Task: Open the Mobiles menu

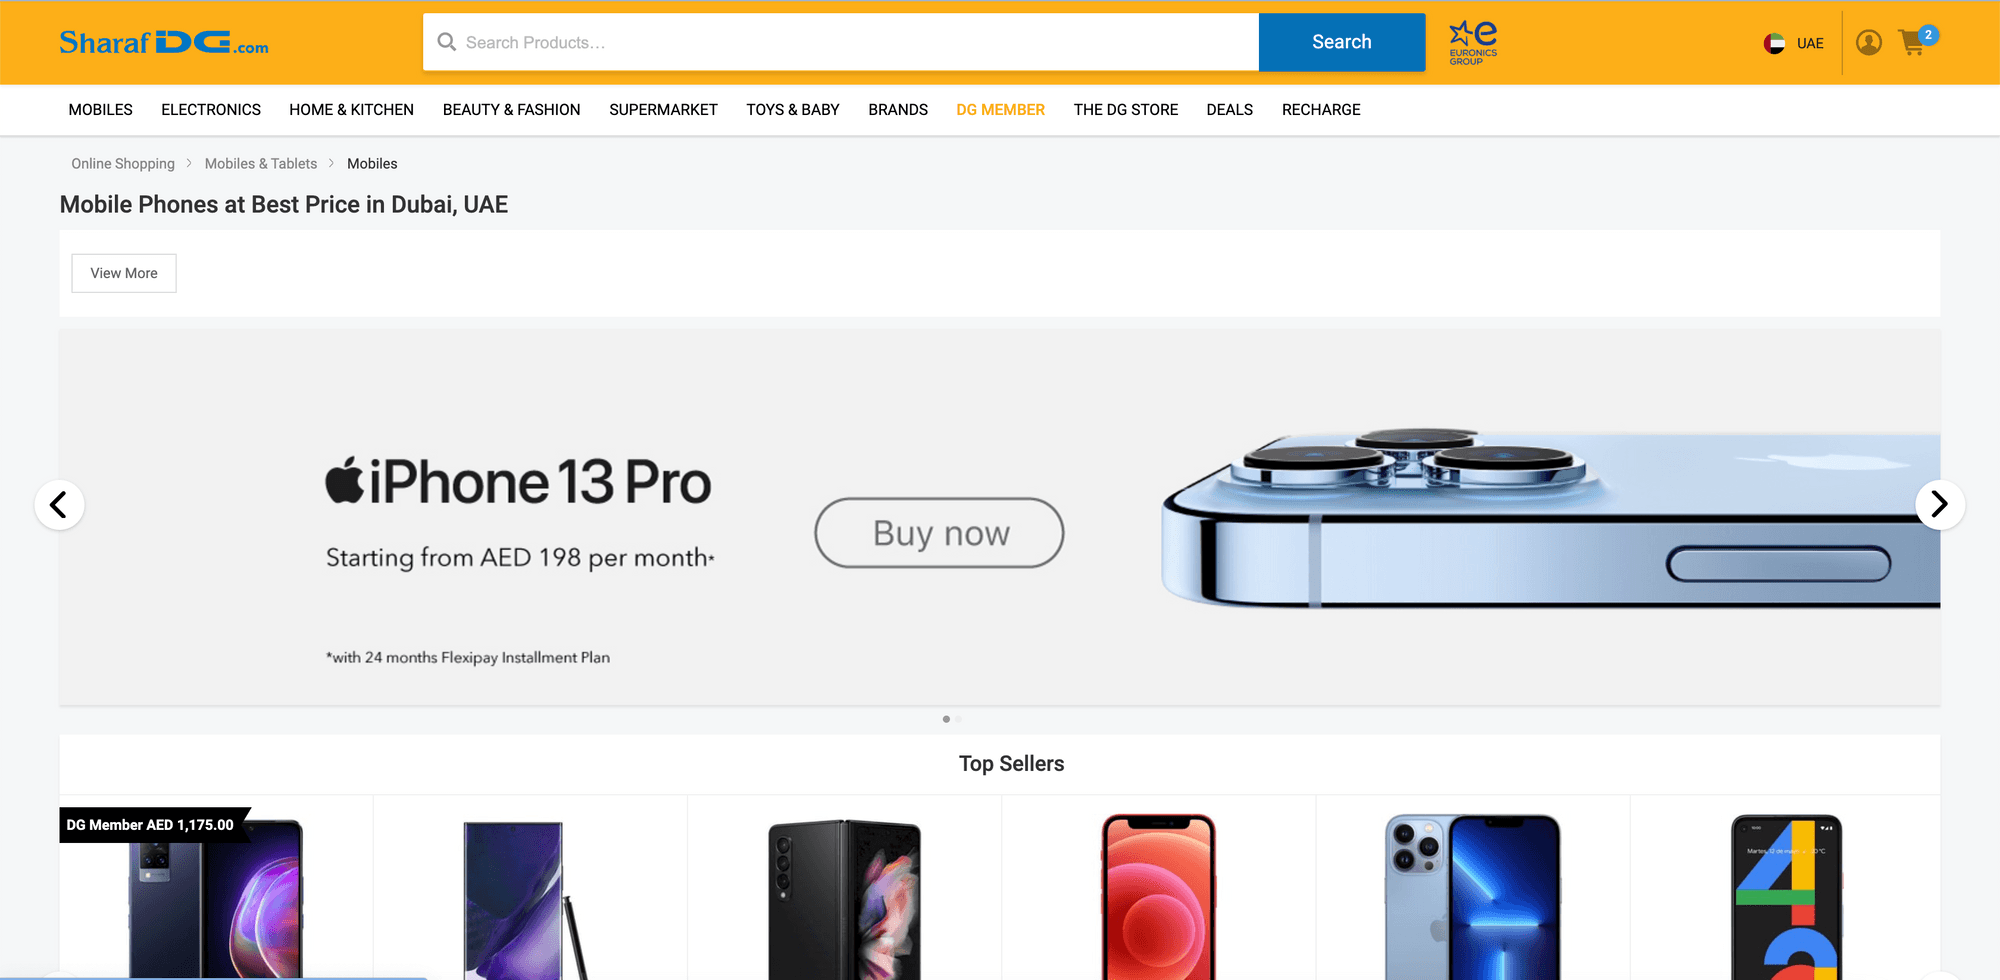Action: pos(100,110)
